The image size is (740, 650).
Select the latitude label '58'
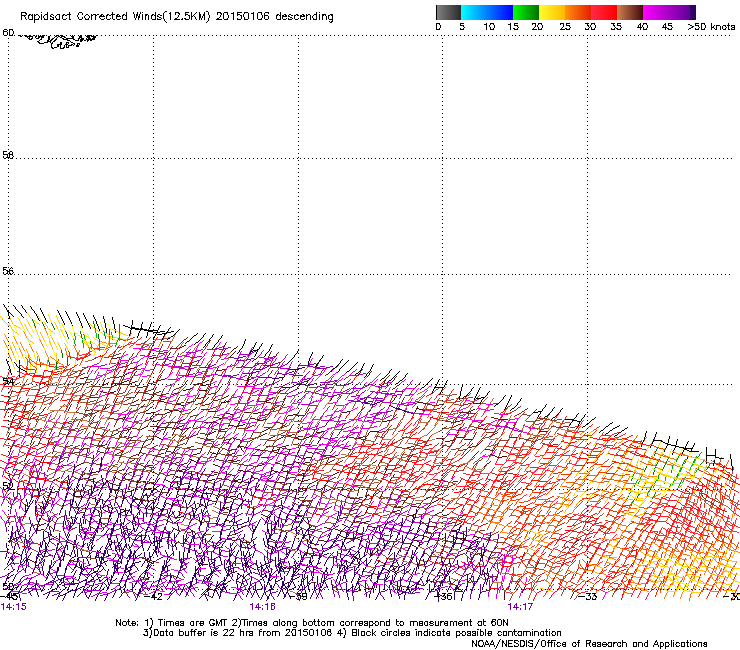tap(8, 155)
